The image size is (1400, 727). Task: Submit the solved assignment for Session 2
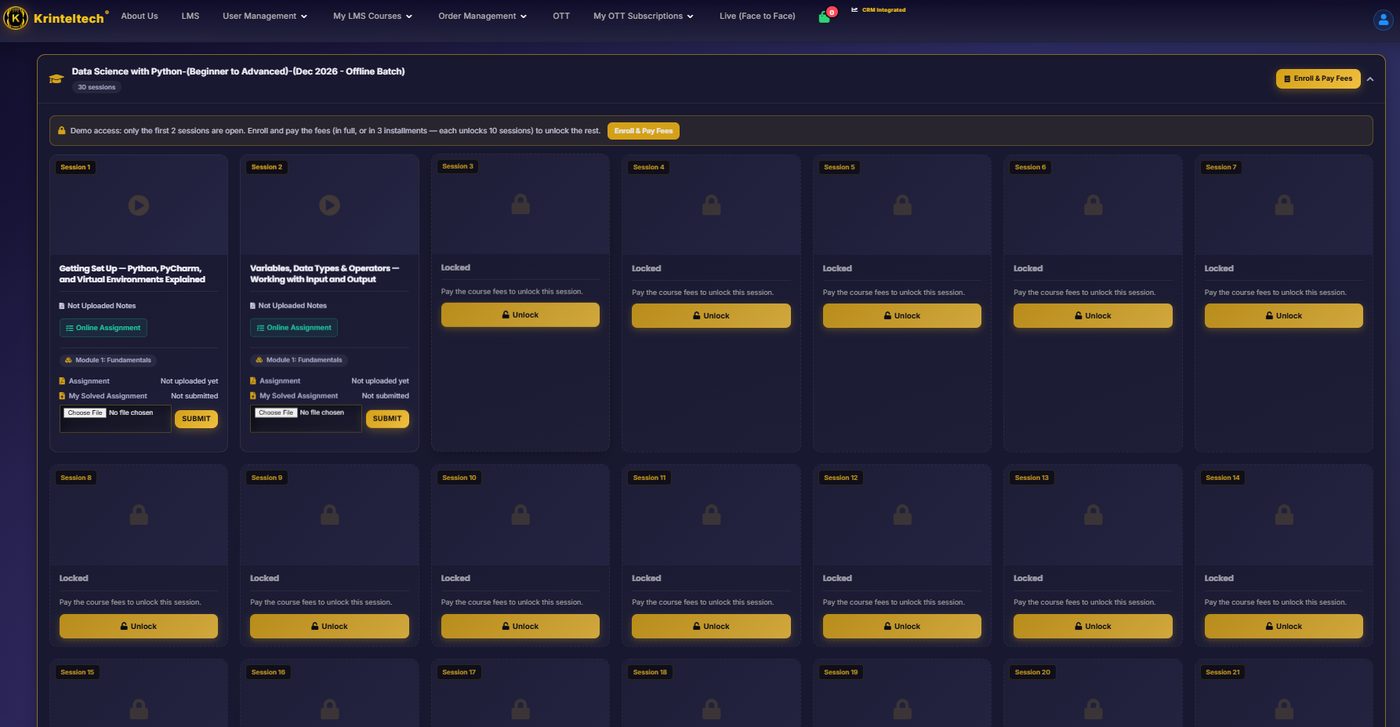tap(387, 419)
